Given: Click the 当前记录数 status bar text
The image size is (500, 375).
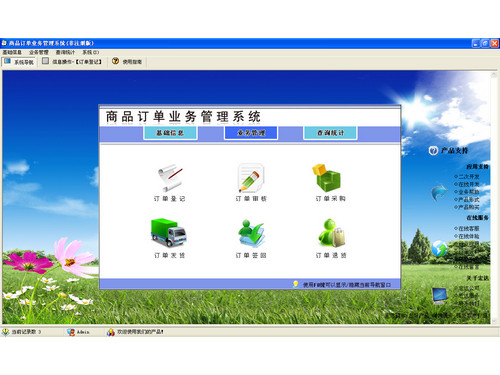Looking at the screenshot, I should 26,332.
